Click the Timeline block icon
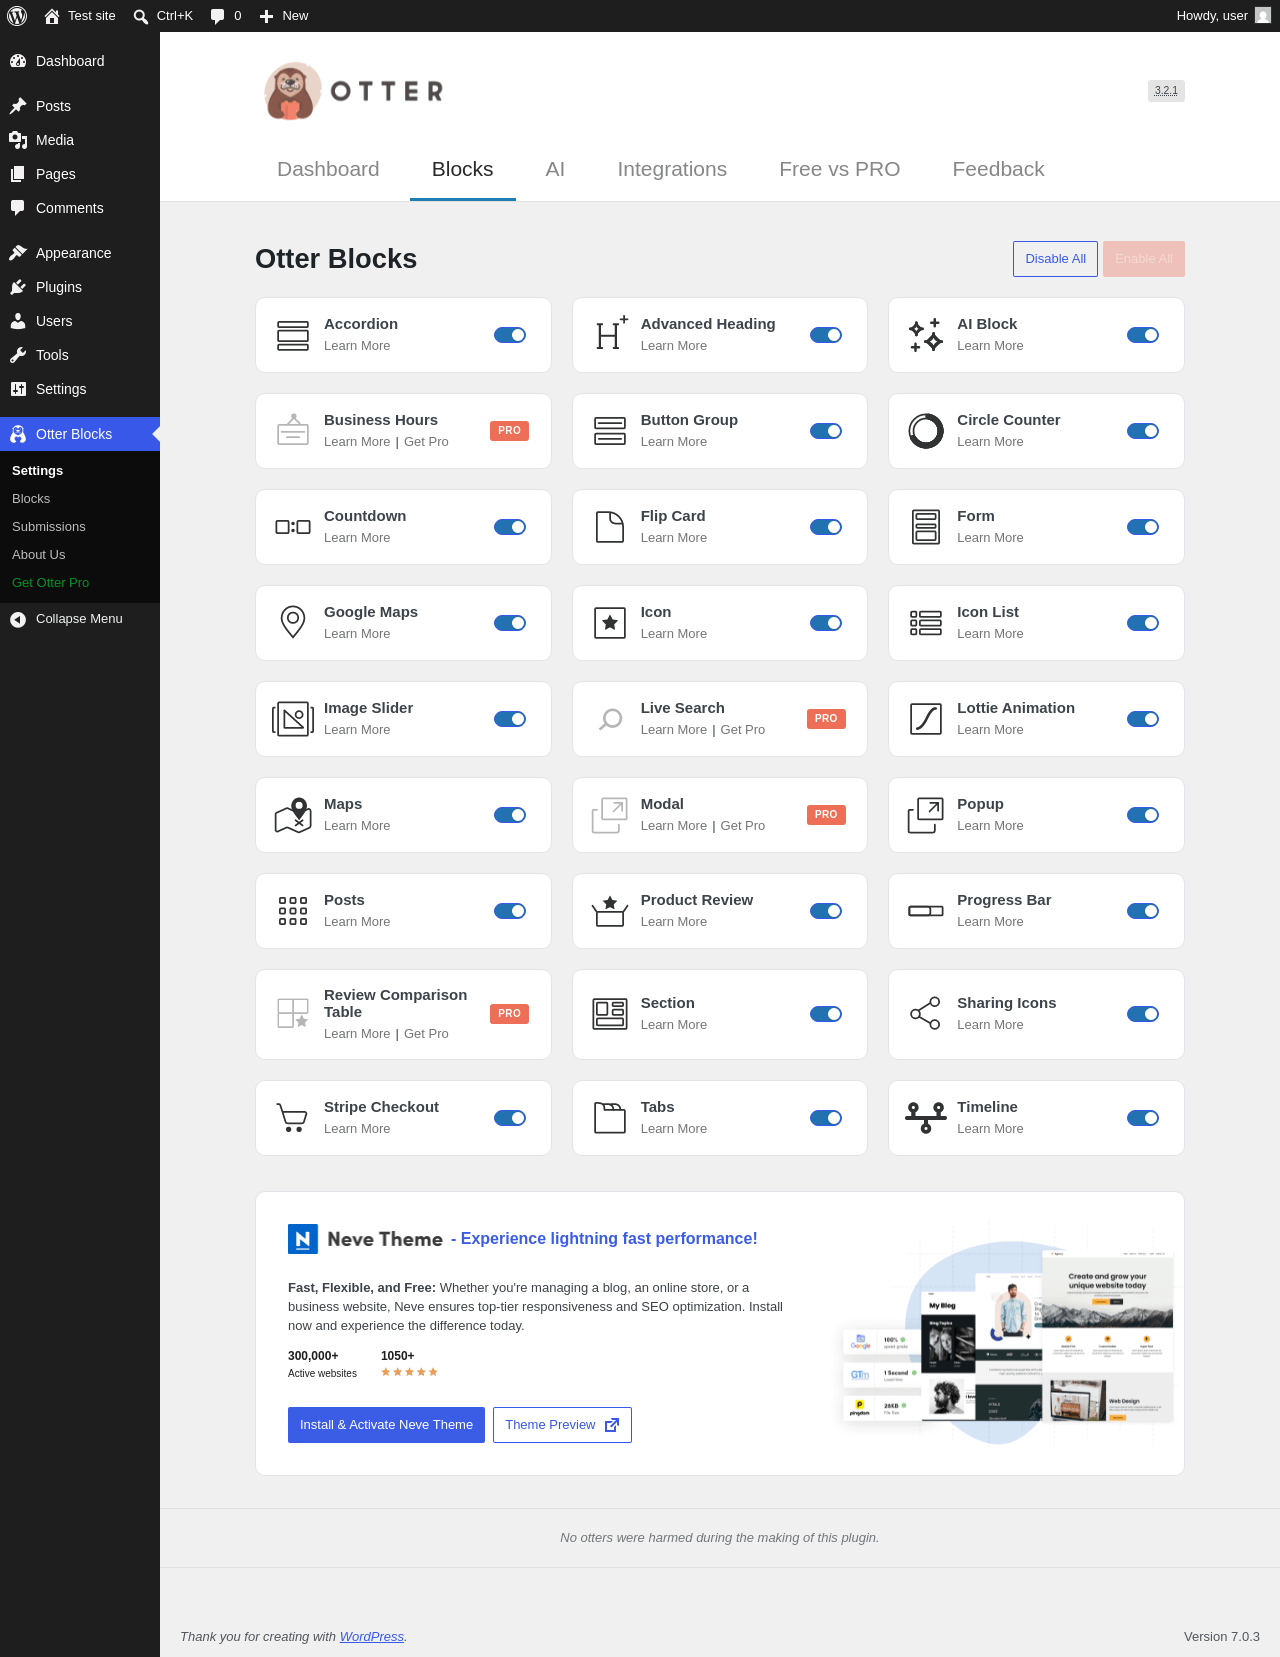 coord(926,1118)
